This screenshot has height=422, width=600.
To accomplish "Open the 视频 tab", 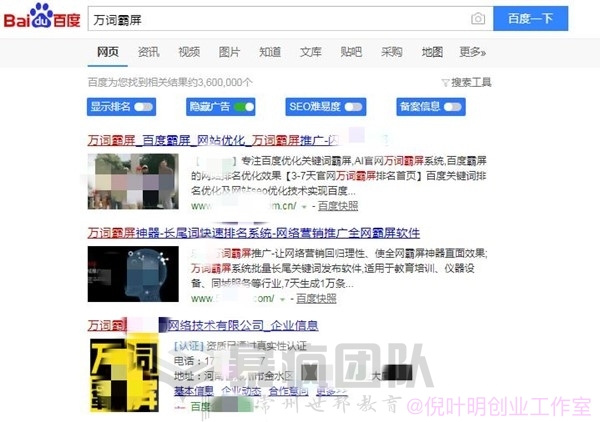I will [189, 52].
